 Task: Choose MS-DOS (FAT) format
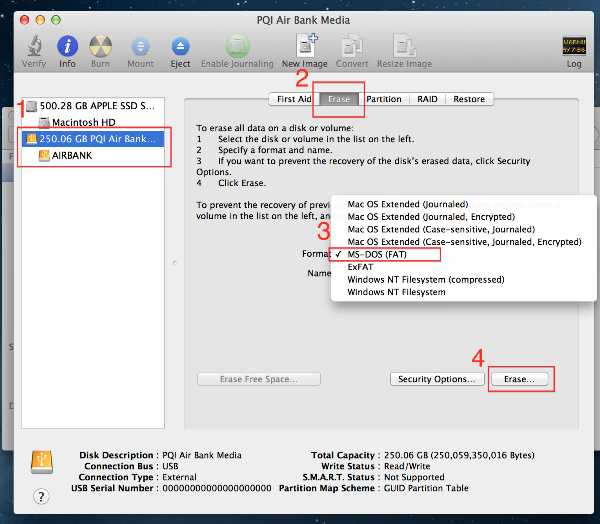[463, 254]
